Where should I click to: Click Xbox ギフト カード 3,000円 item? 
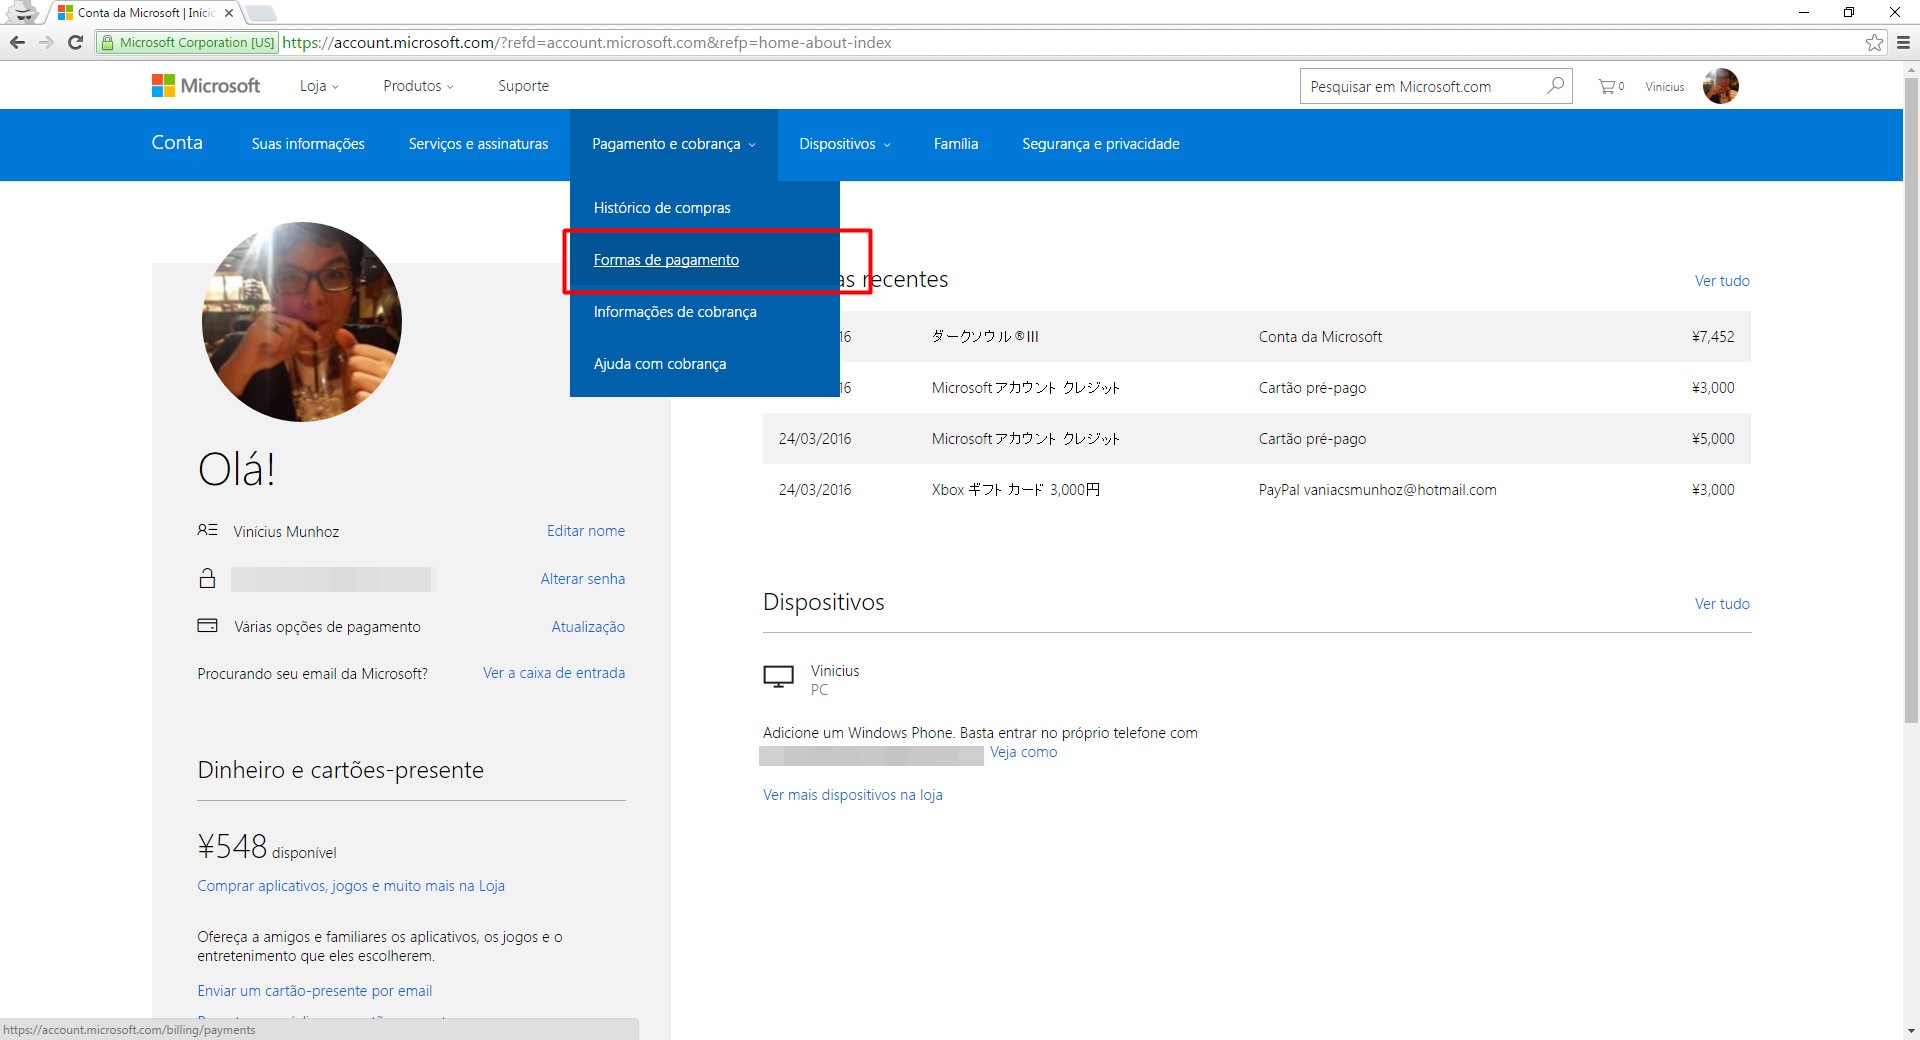(1016, 490)
